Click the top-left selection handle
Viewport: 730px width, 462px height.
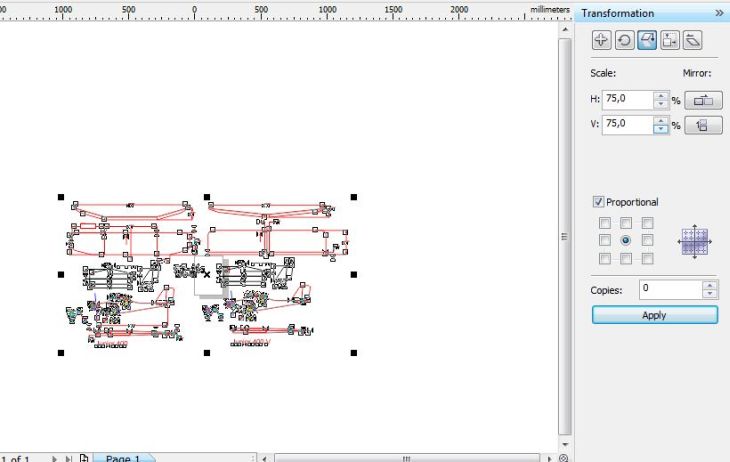pyautogui.click(x=61, y=197)
